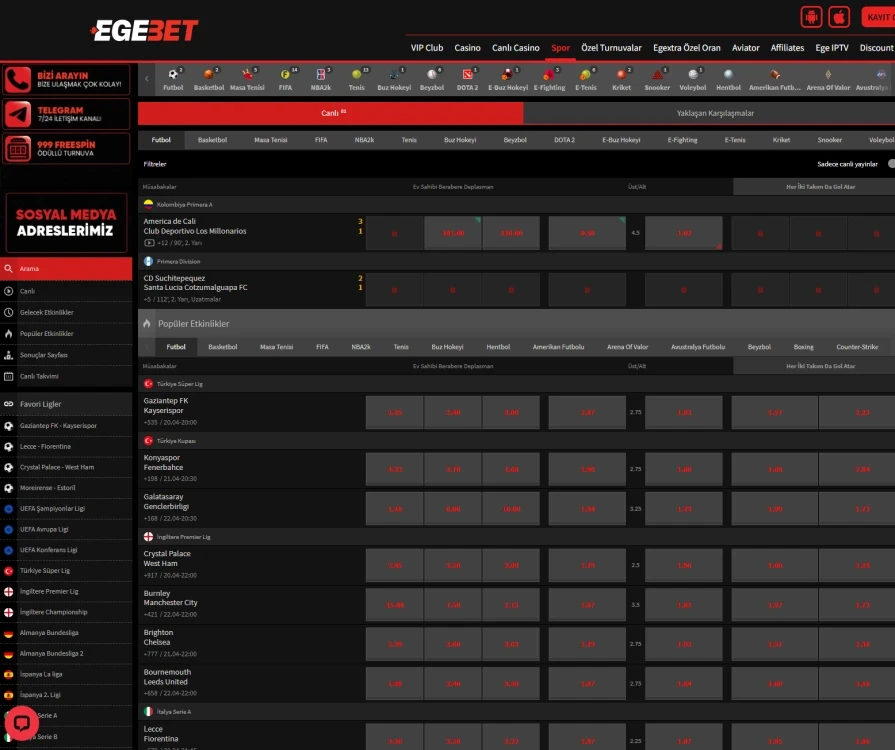
Task: Toggle the Sadece canlı yayınlar switch
Action: [891, 164]
